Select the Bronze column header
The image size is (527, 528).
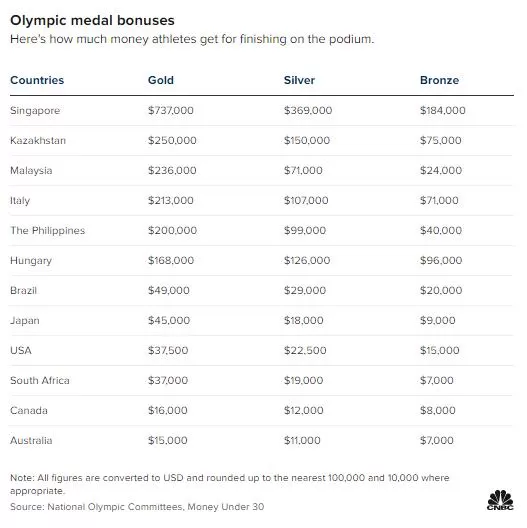(439, 80)
